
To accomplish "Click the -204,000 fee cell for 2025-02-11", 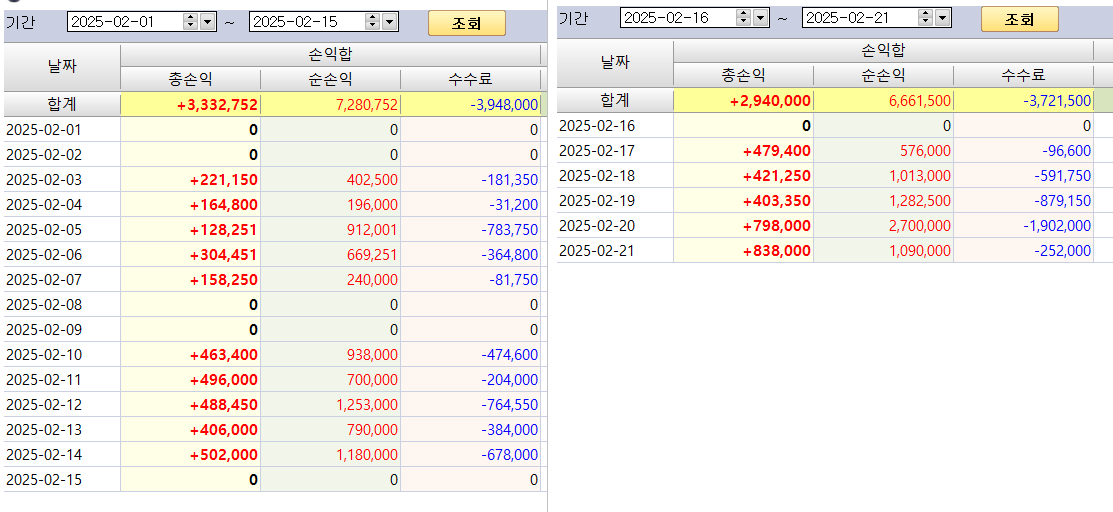I will pyautogui.click(x=470, y=379).
